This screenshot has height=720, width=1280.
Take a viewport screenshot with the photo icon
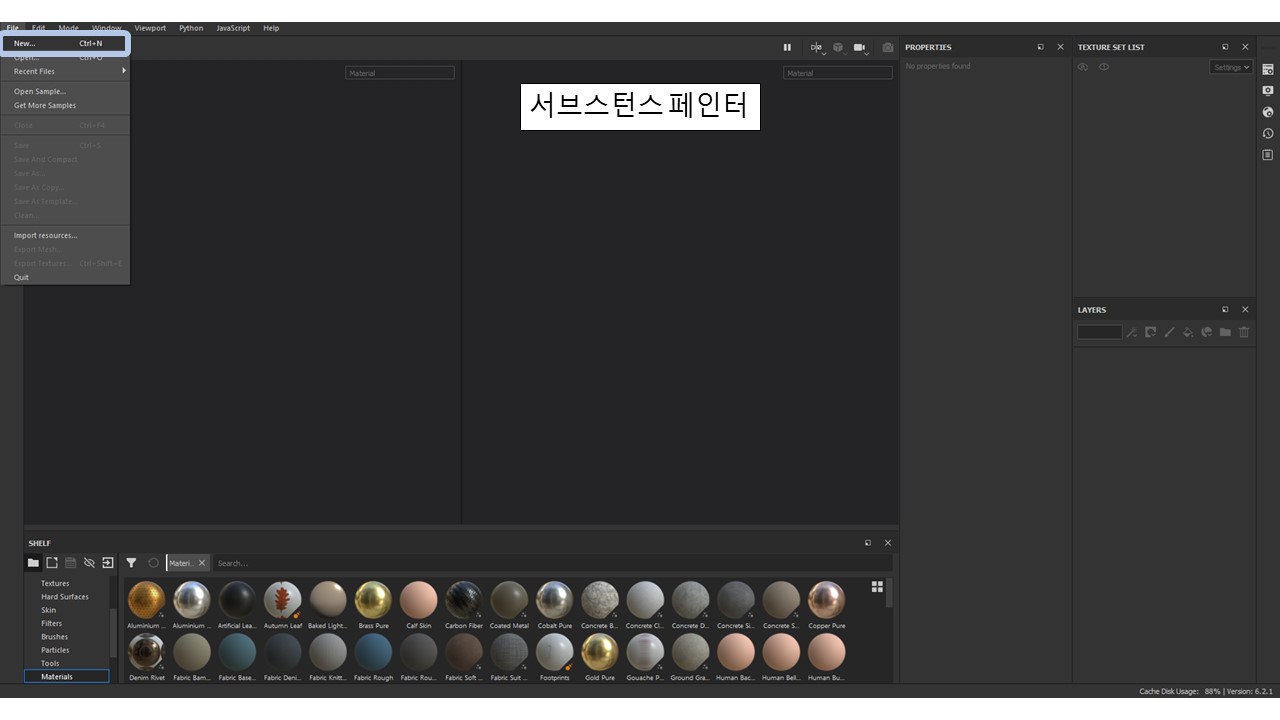[x=888, y=47]
